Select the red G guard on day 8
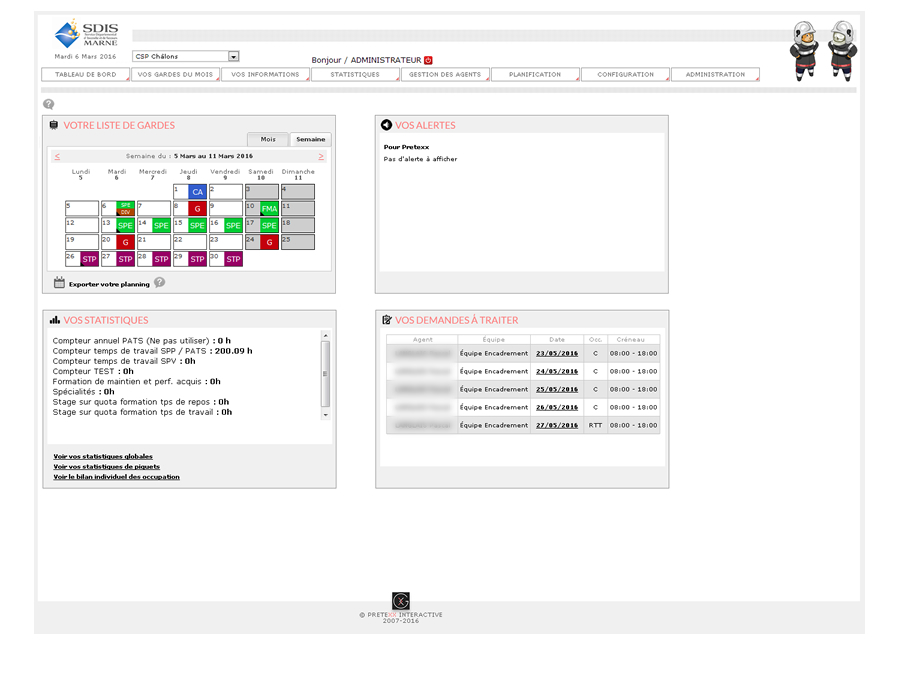This screenshot has width=900, height=682. pos(197,208)
